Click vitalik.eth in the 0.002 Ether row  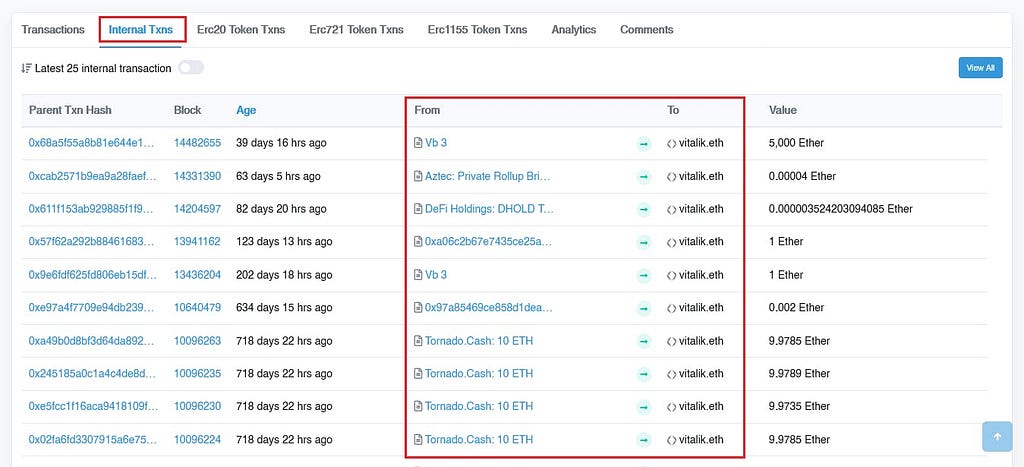tap(701, 308)
